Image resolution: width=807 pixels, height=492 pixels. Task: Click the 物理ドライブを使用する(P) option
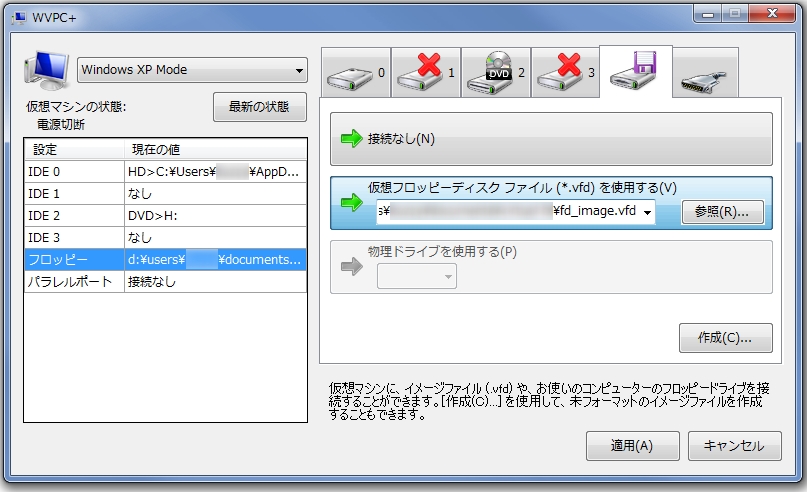(551, 267)
